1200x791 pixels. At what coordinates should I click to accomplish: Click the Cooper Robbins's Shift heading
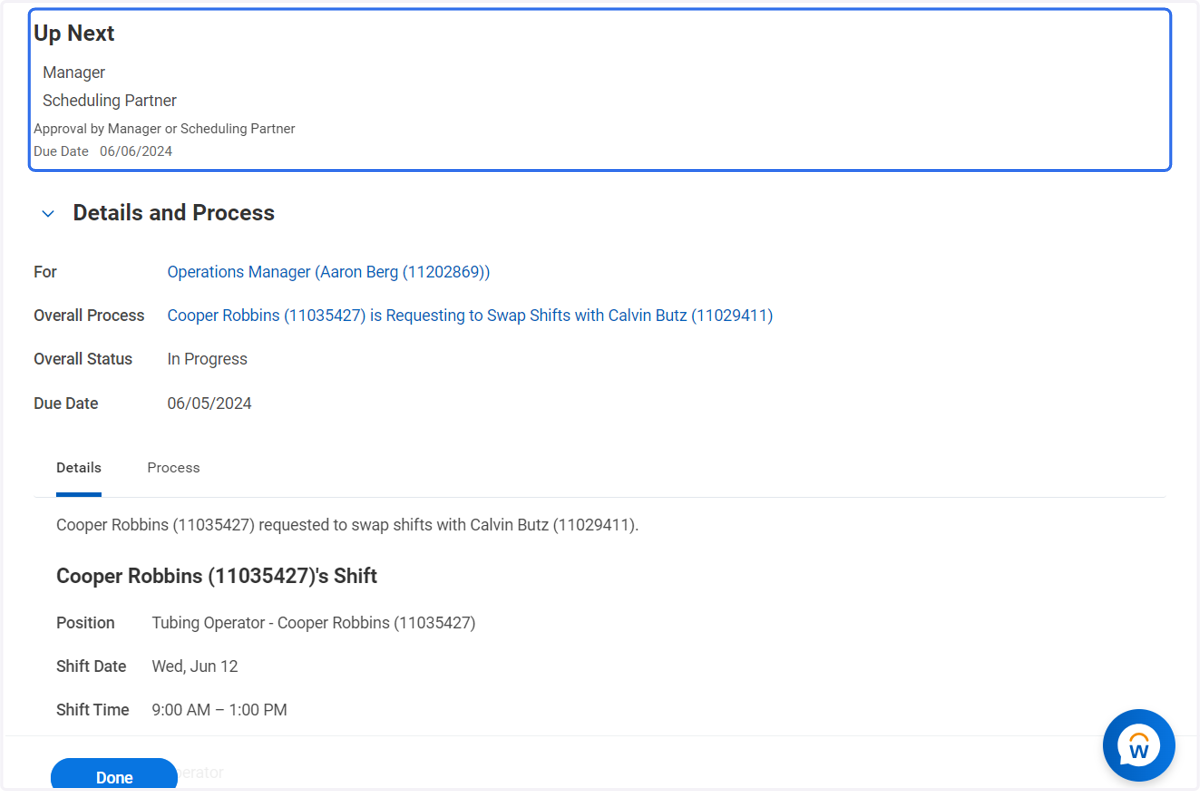(217, 577)
